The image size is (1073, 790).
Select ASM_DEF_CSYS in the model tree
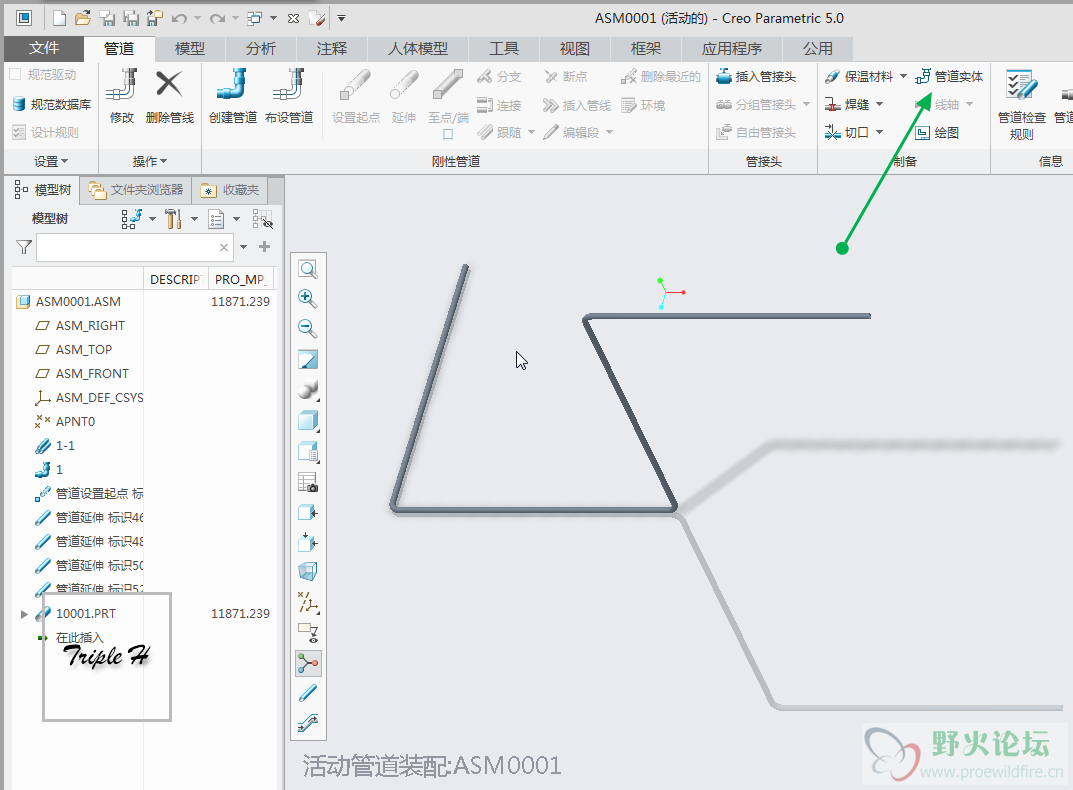click(x=99, y=398)
